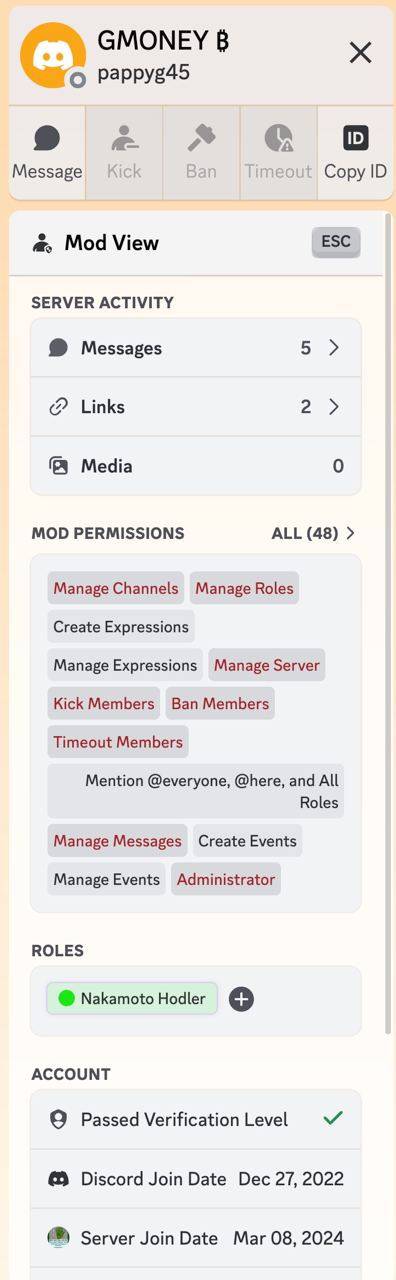Click the Message speech bubble icon
The height and width of the screenshot is (1280, 396).
coord(47,138)
